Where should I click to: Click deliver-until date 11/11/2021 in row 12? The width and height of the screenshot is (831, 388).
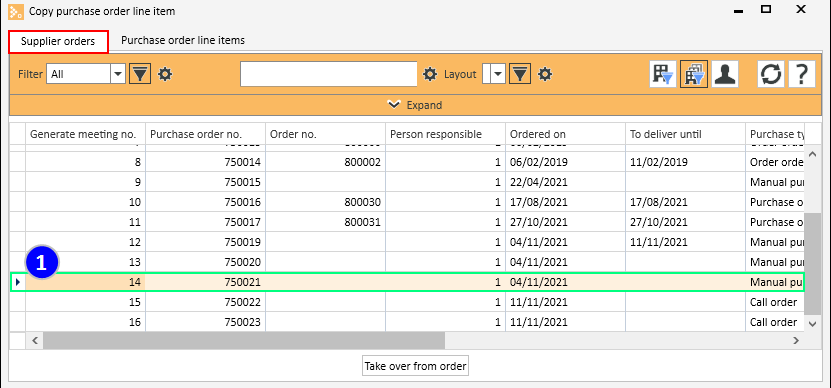click(685, 242)
